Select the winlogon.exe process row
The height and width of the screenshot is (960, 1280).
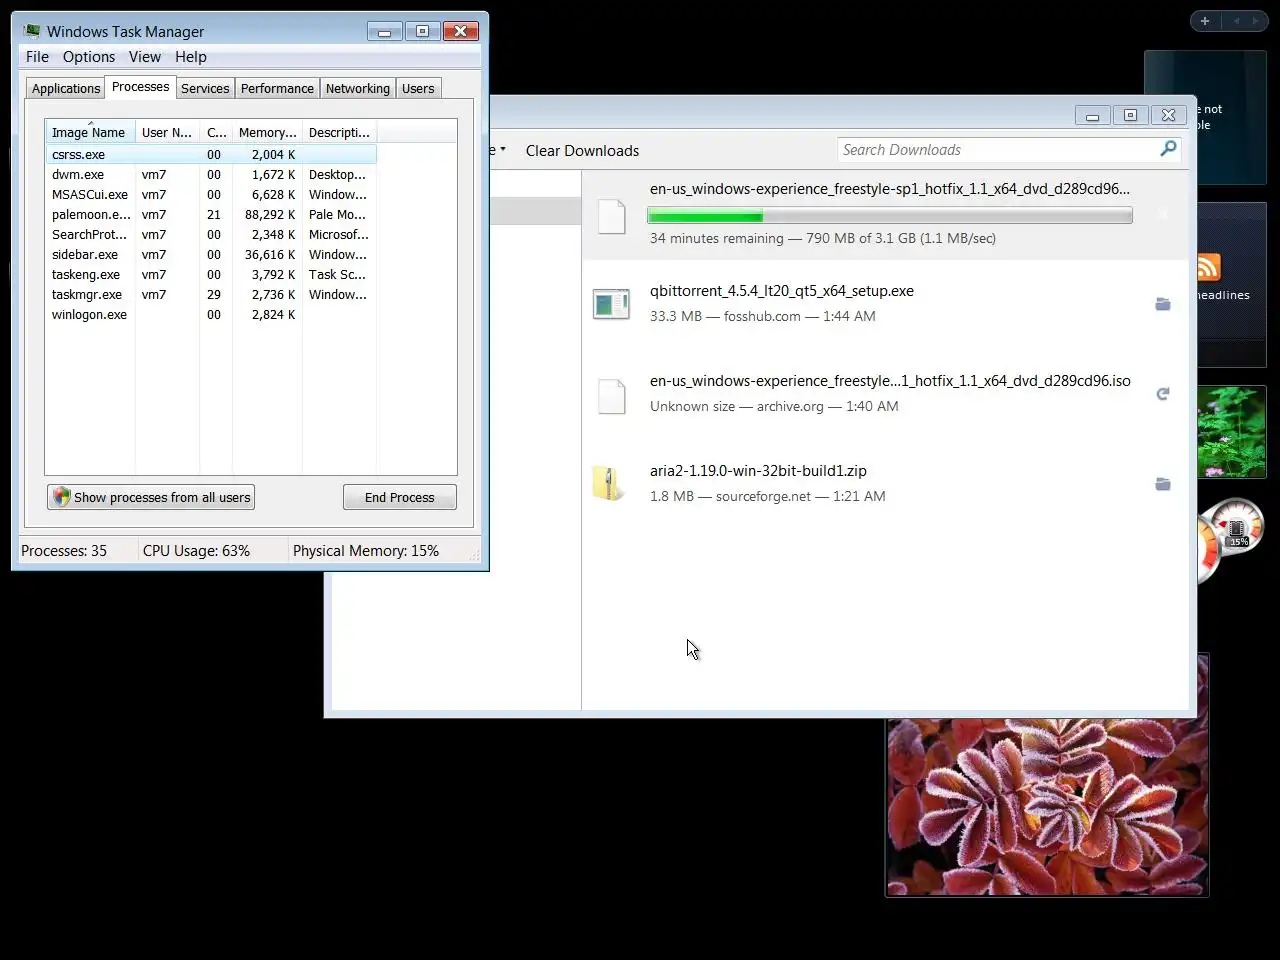point(211,314)
